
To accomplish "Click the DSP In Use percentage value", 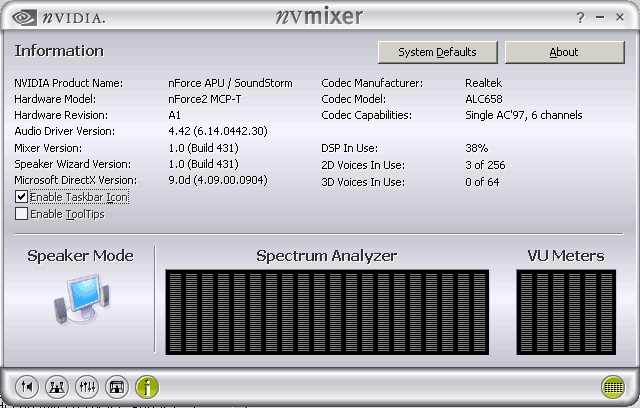I will coord(476,148).
